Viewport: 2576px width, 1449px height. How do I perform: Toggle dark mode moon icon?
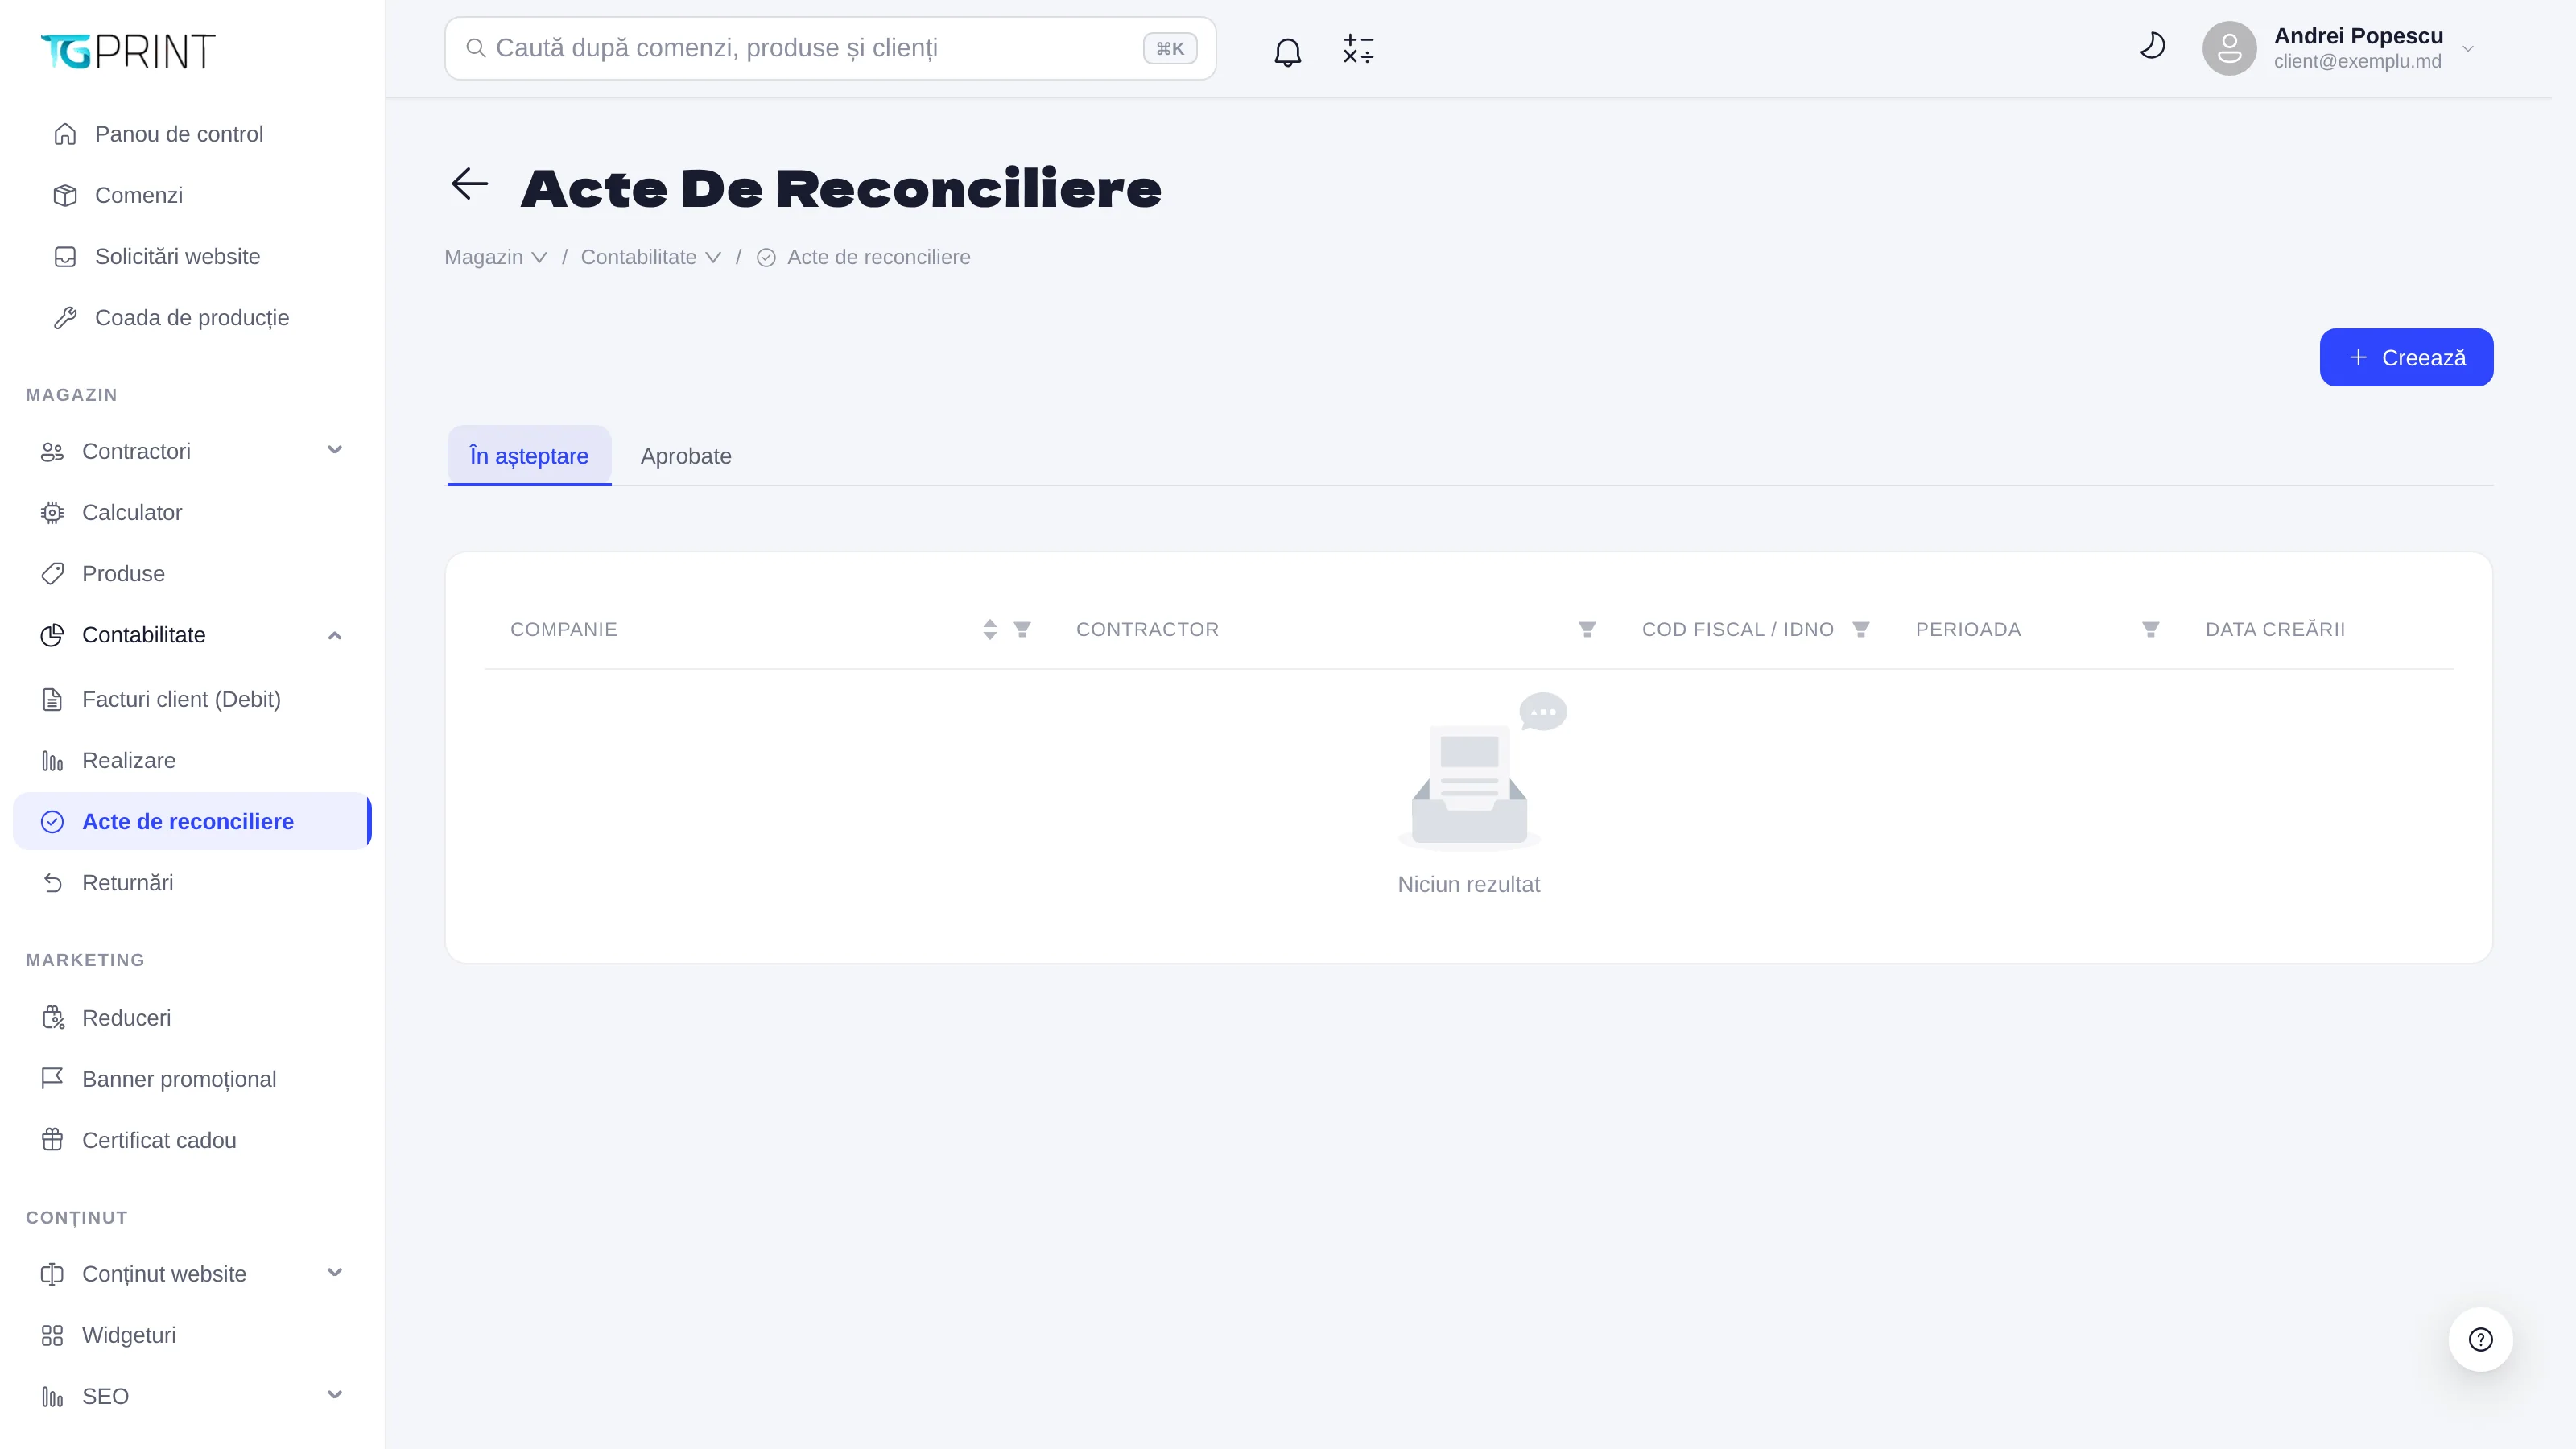2152,46
